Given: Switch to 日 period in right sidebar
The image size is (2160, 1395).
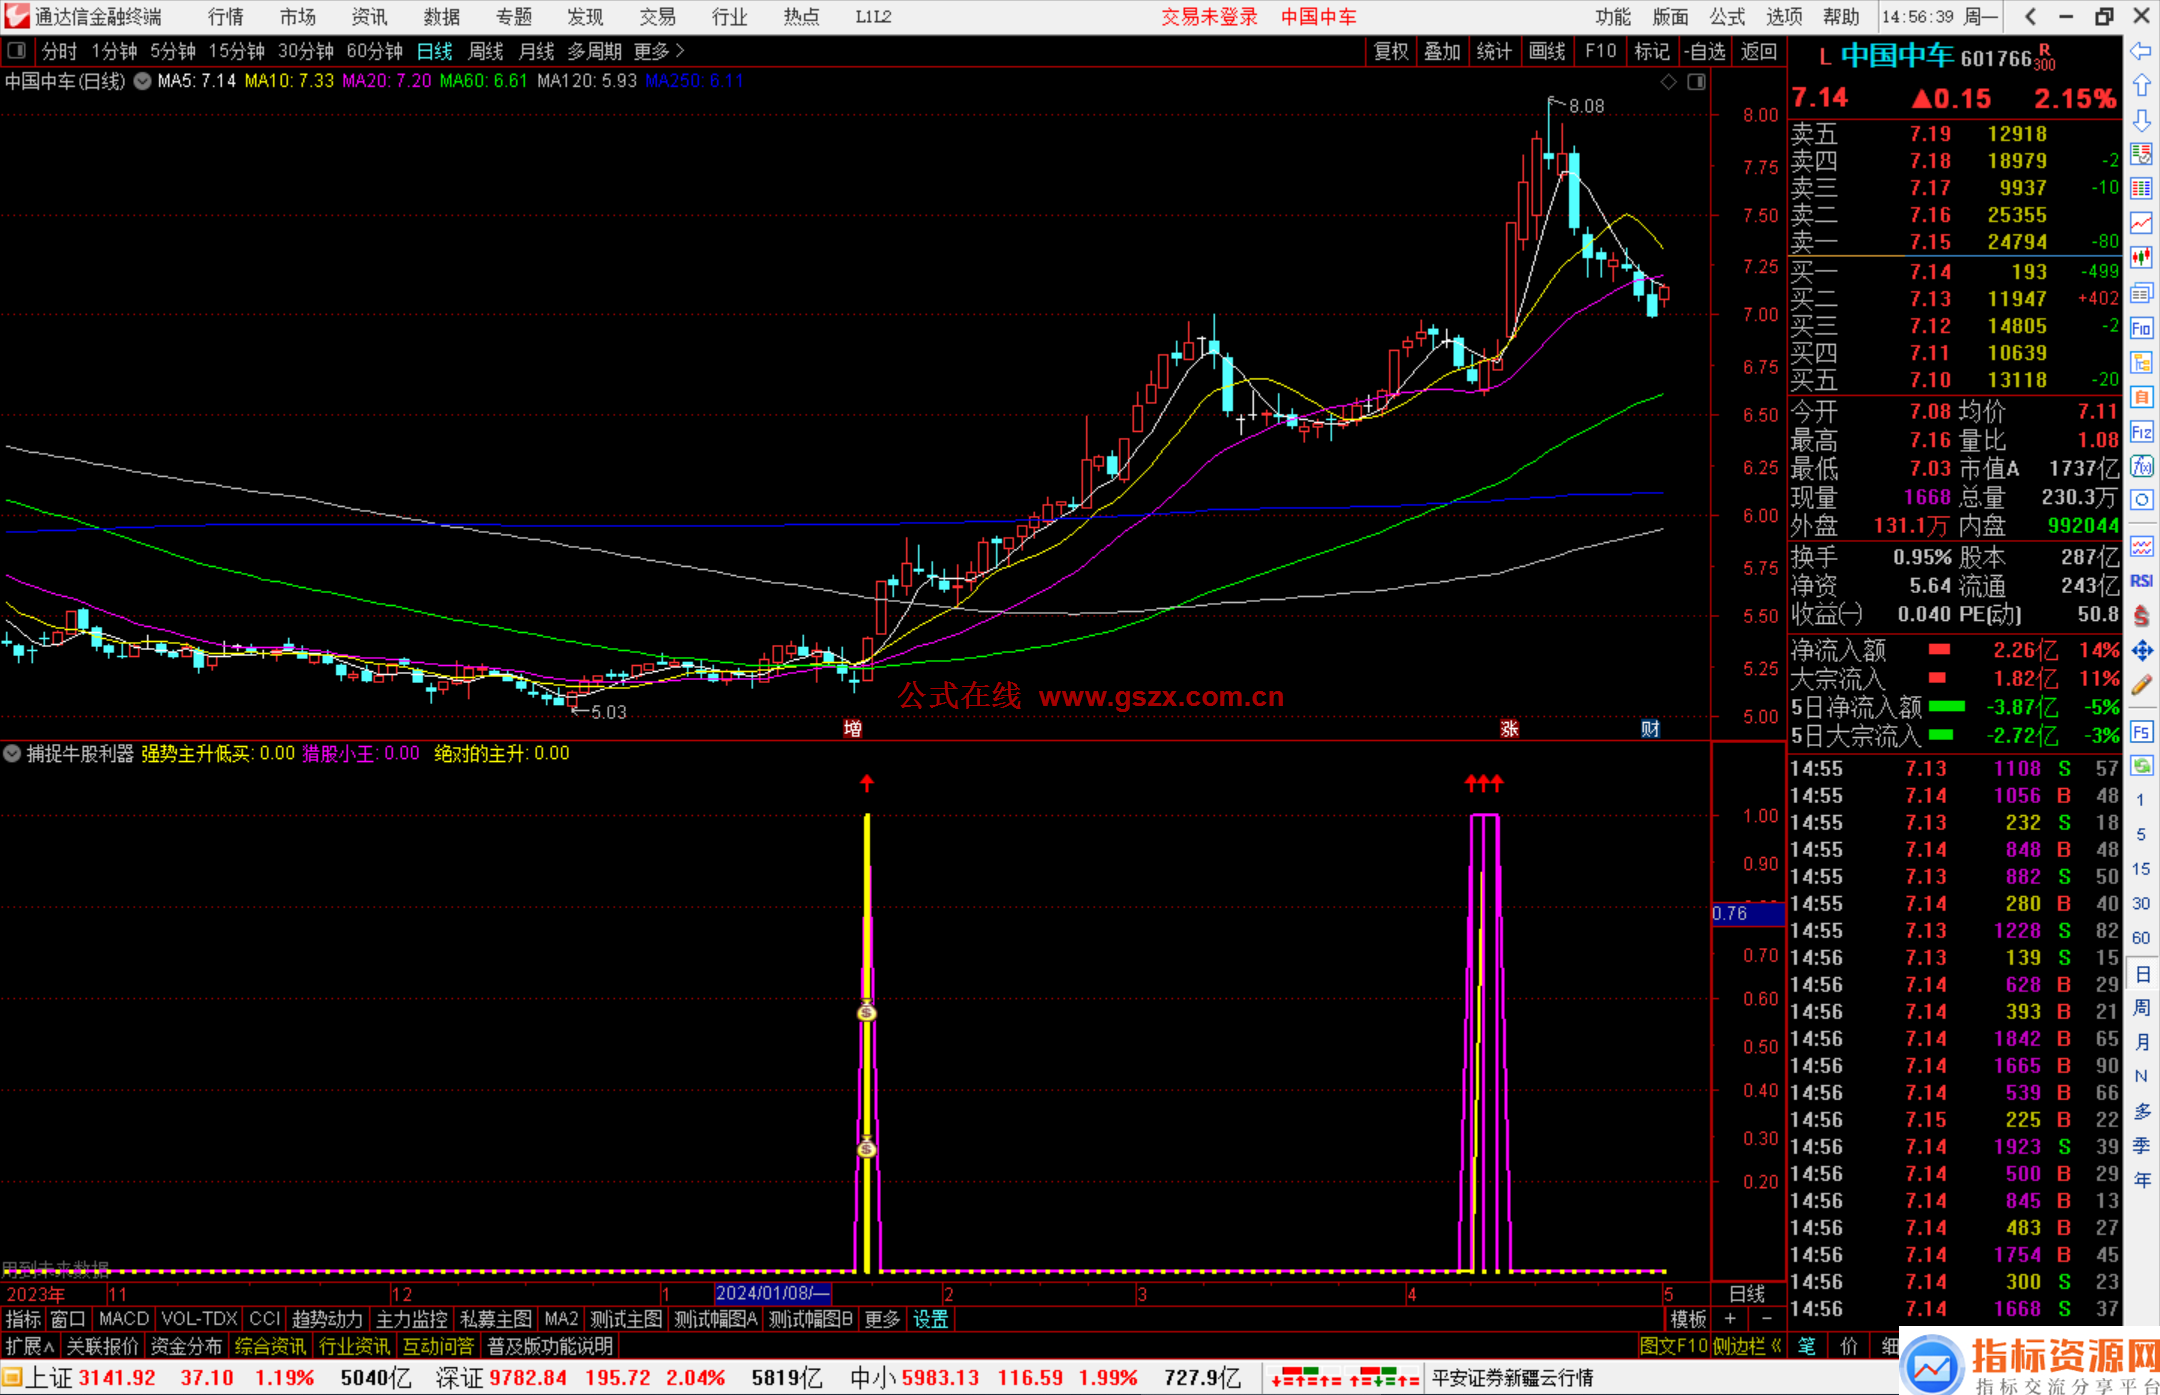Looking at the screenshot, I should tap(2142, 973).
